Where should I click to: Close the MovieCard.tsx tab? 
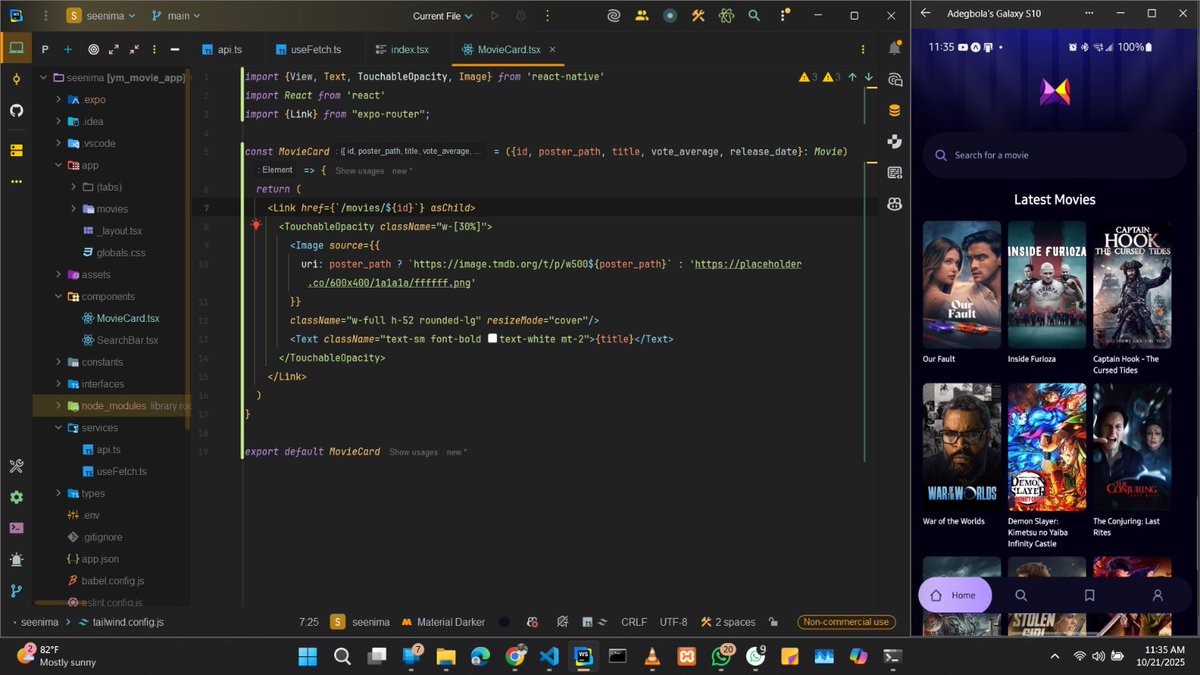(x=552, y=49)
